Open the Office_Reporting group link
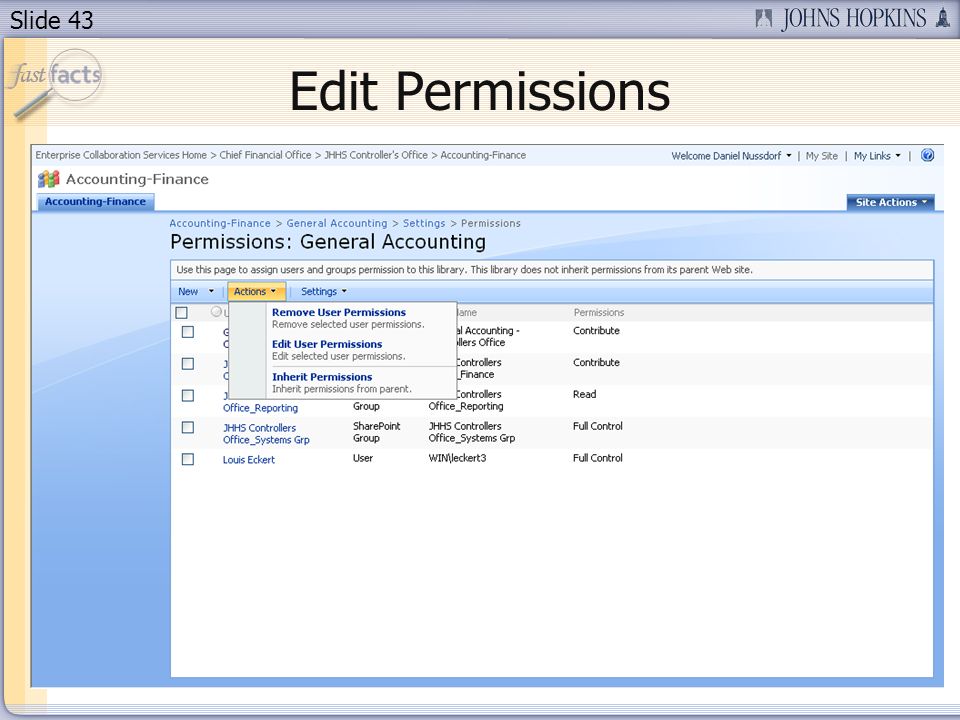 (260, 408)
